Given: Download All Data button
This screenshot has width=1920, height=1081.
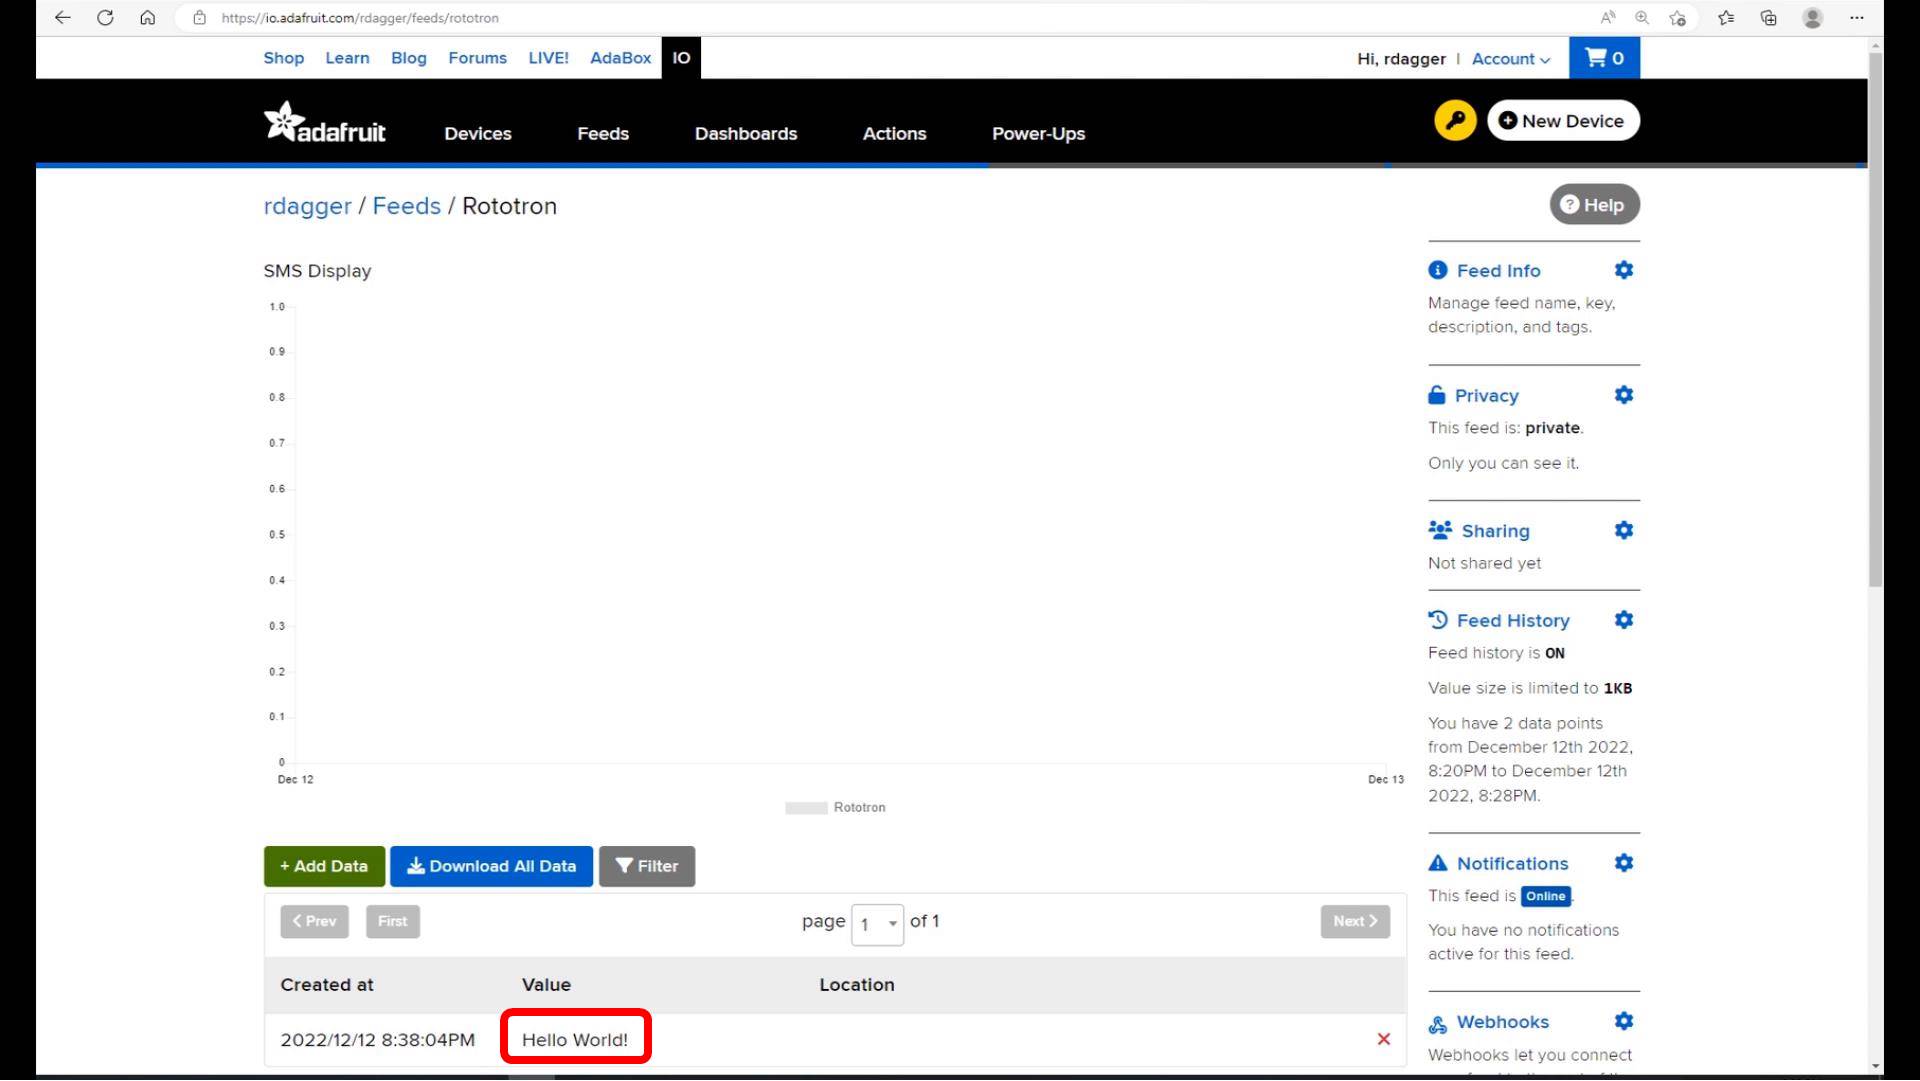Looking at the screenshot, I should (491, 867).
